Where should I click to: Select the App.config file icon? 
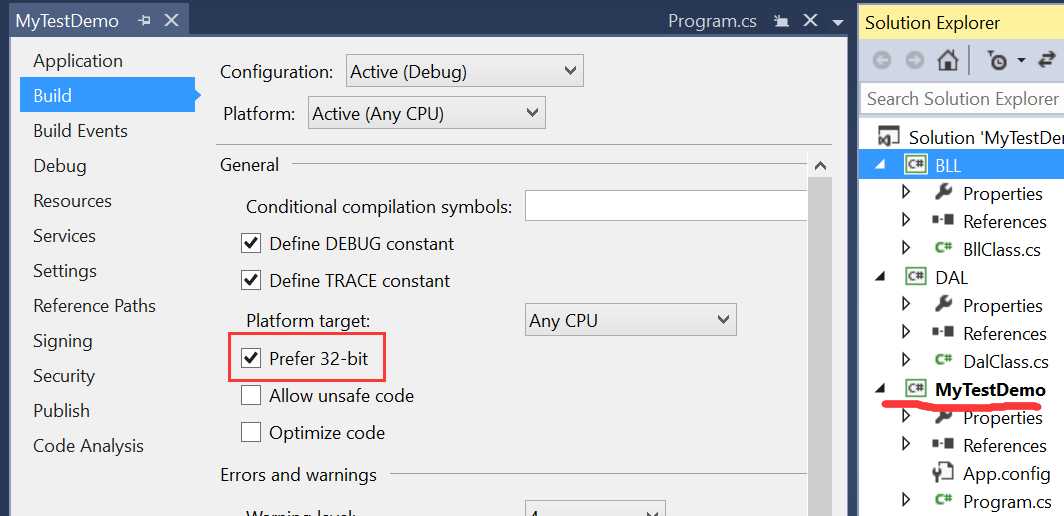[x=943, y=473]
